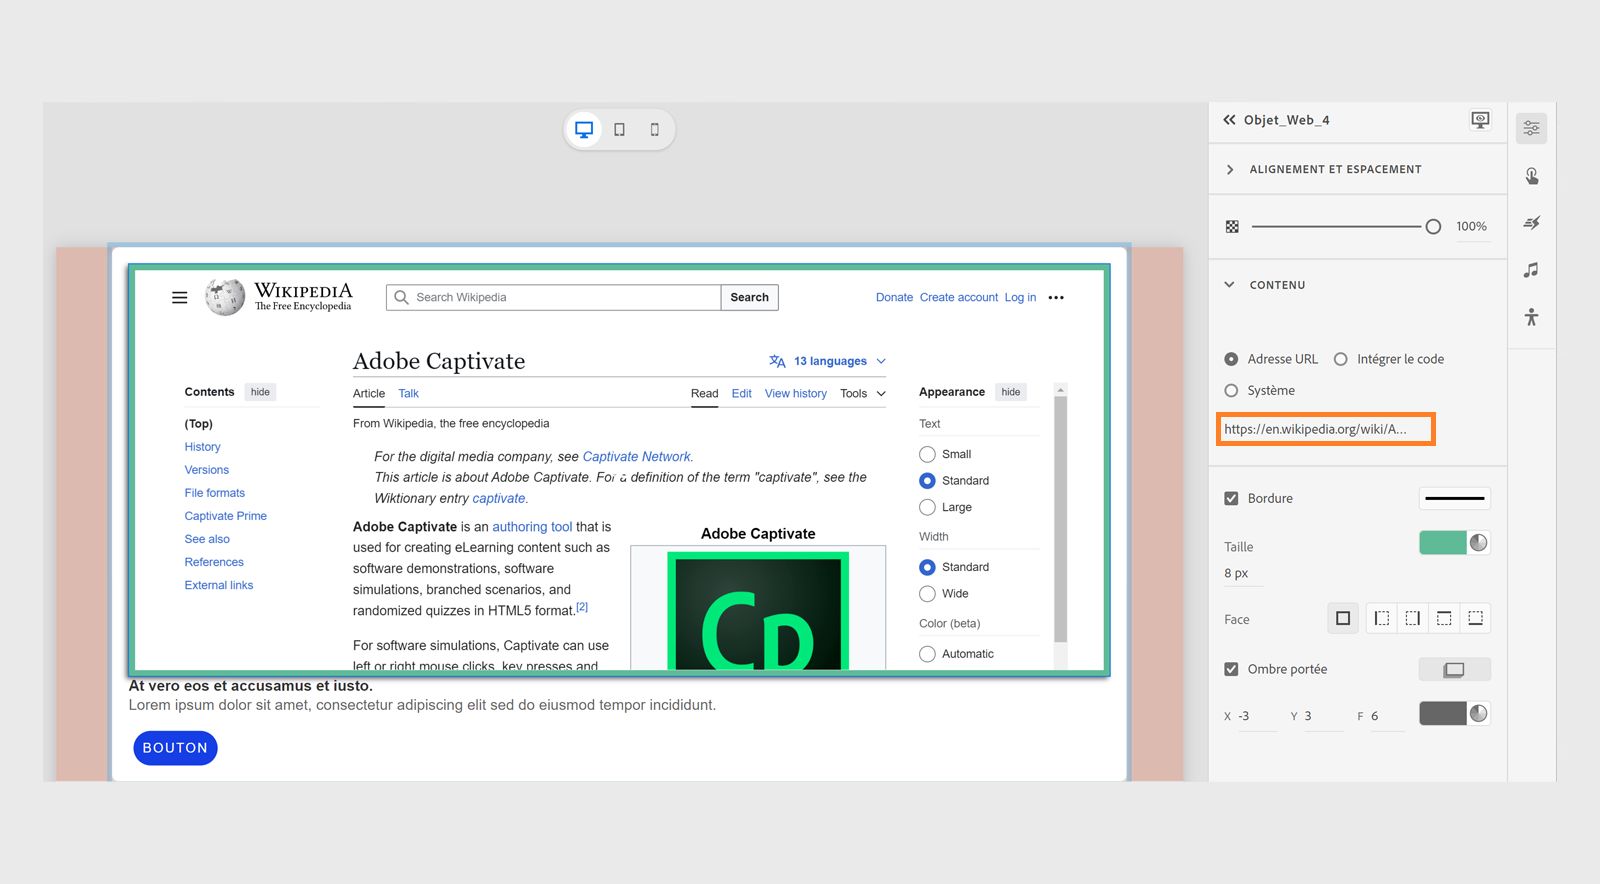
Task: Select Small text size radio
Action: pyautogui.click(x=927, y=454)
